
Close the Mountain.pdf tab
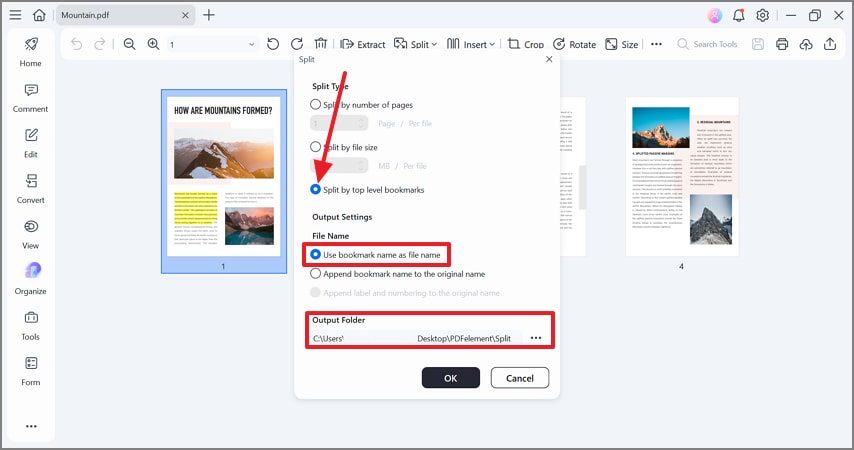[185, 15]
